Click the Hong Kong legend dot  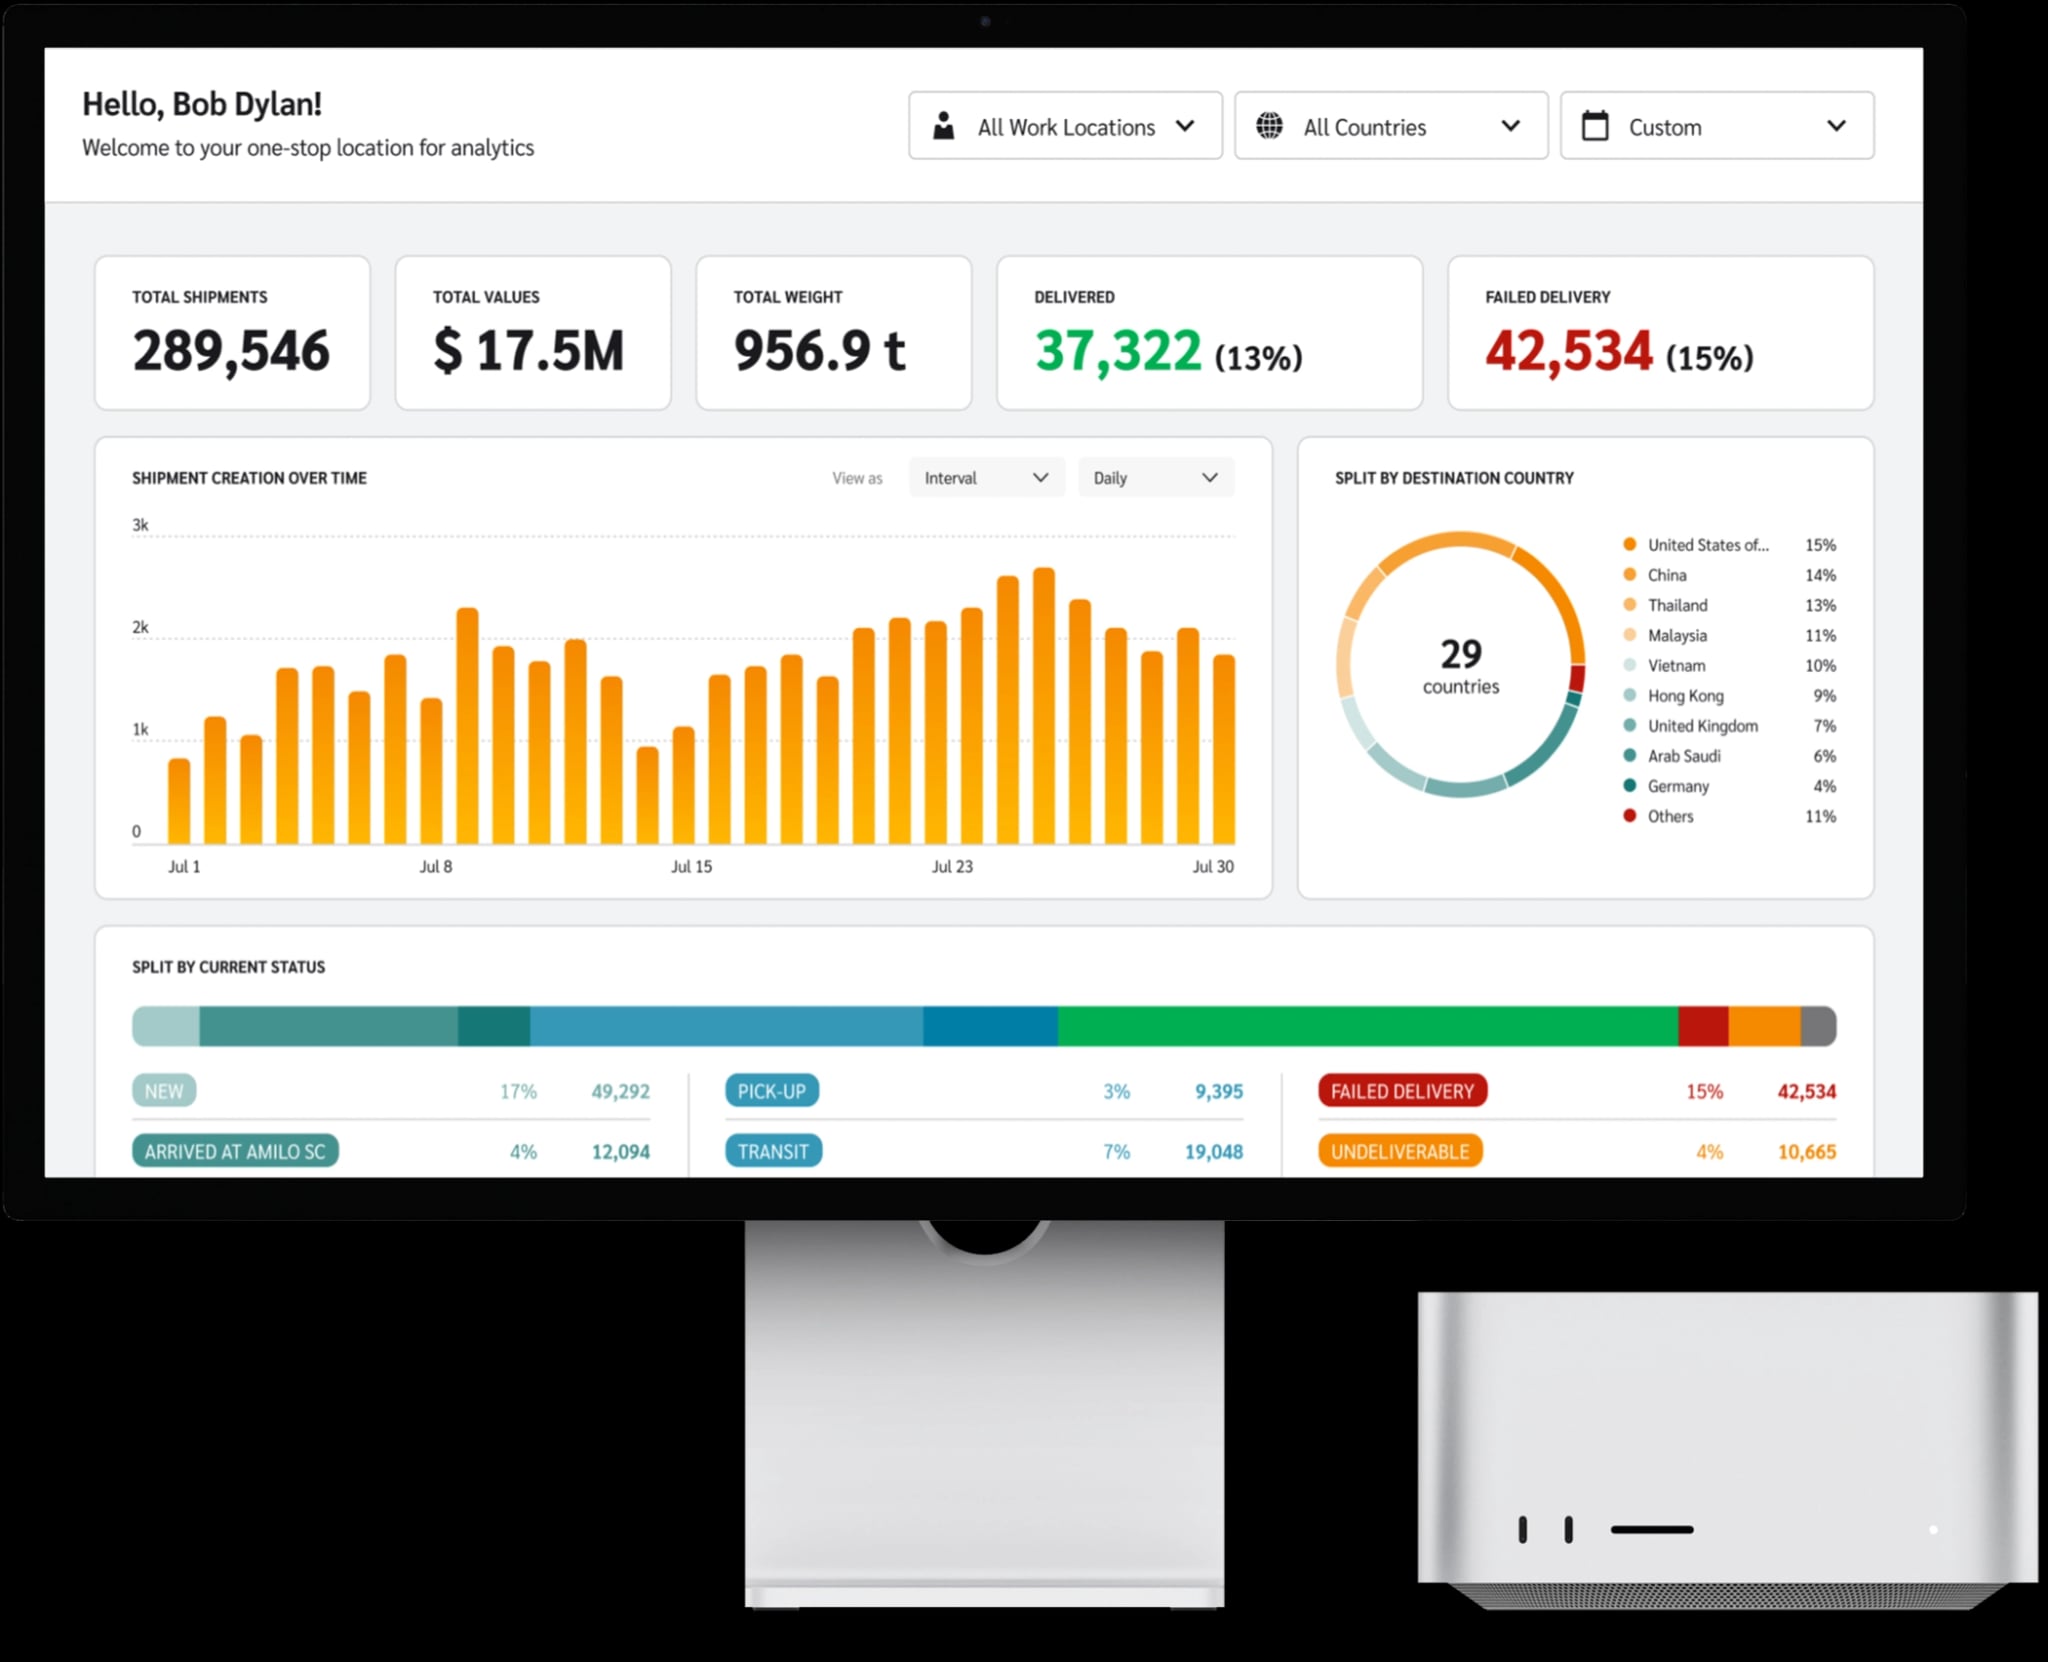point(1629,695)
